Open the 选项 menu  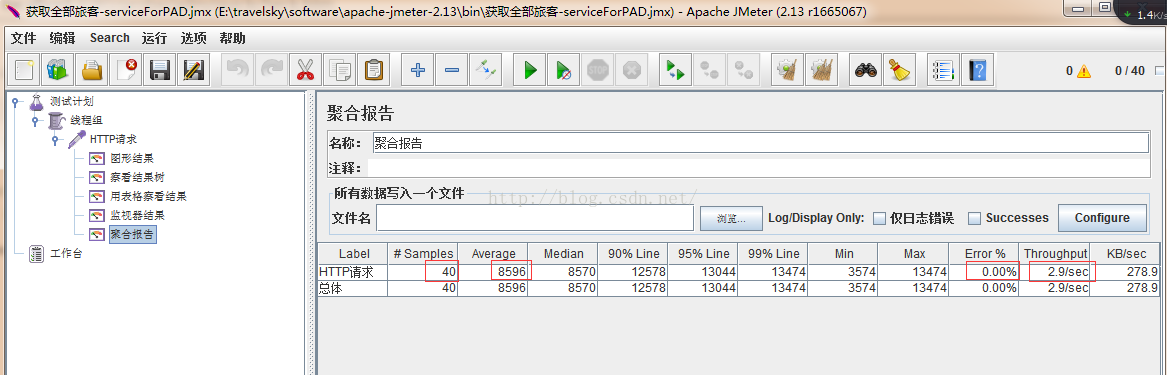point(194,38)
